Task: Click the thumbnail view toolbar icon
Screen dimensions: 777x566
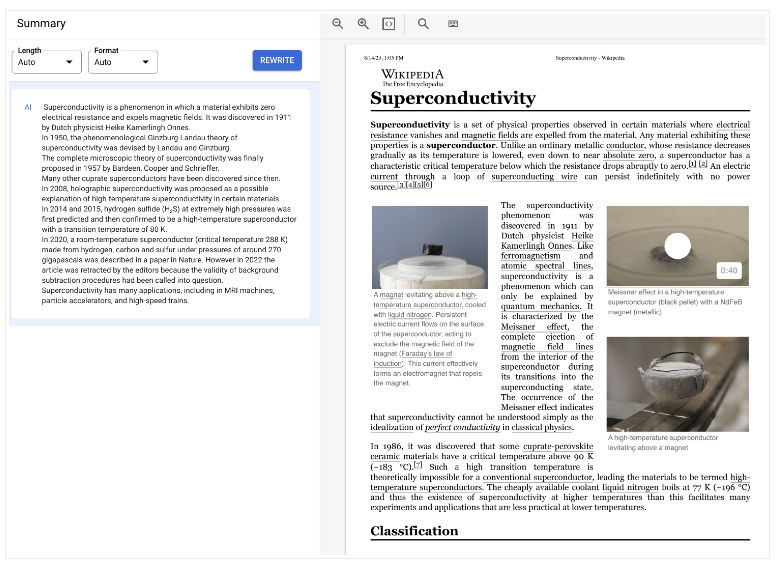Action: (x=453, y=23)
